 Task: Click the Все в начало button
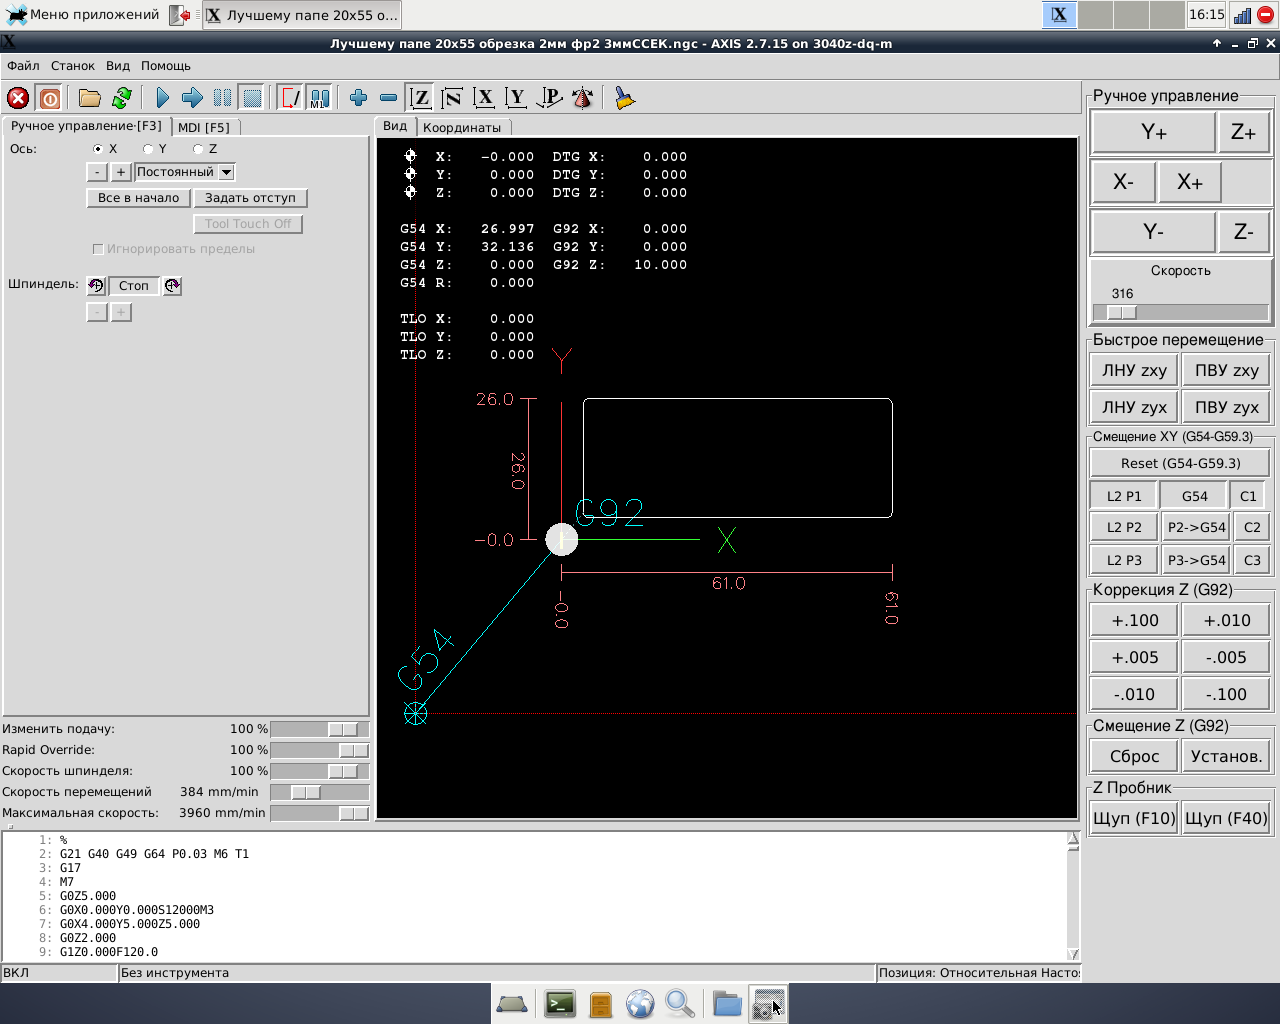click(138, 198)
